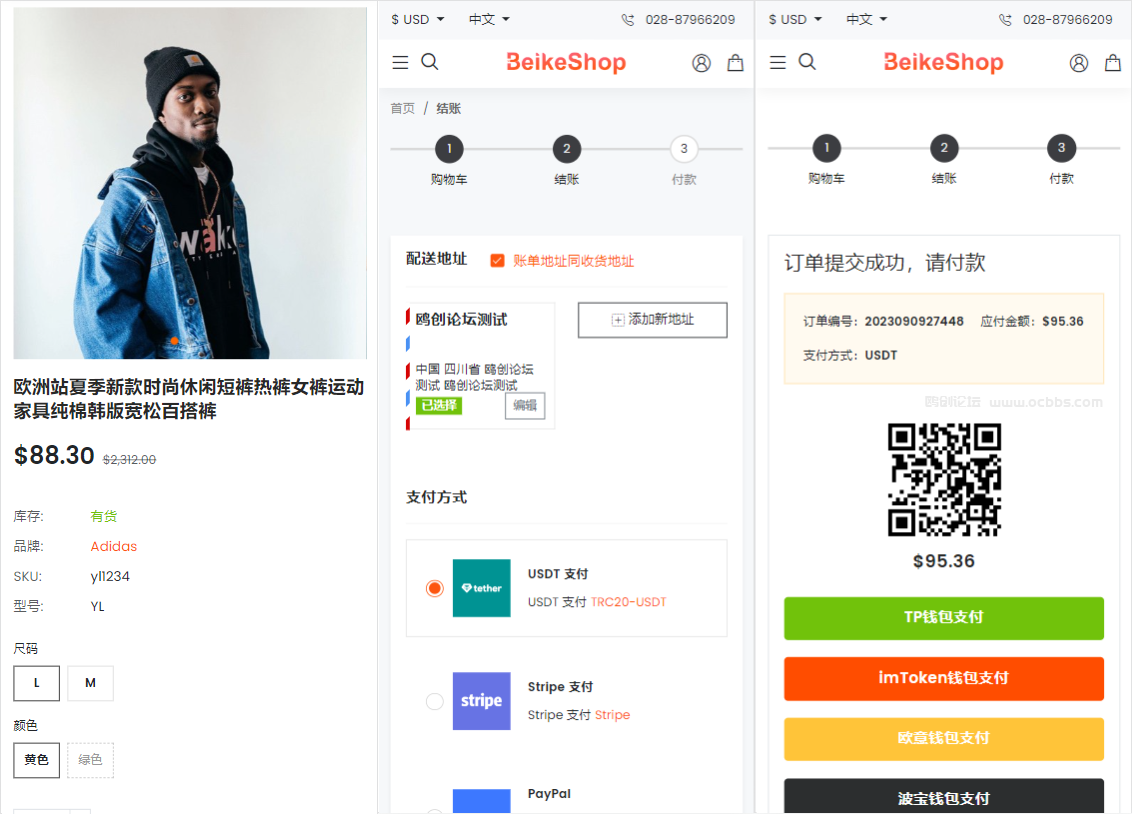Click product title 欧洲站夏季新款

pyautogui.click(x=188, y=399)
